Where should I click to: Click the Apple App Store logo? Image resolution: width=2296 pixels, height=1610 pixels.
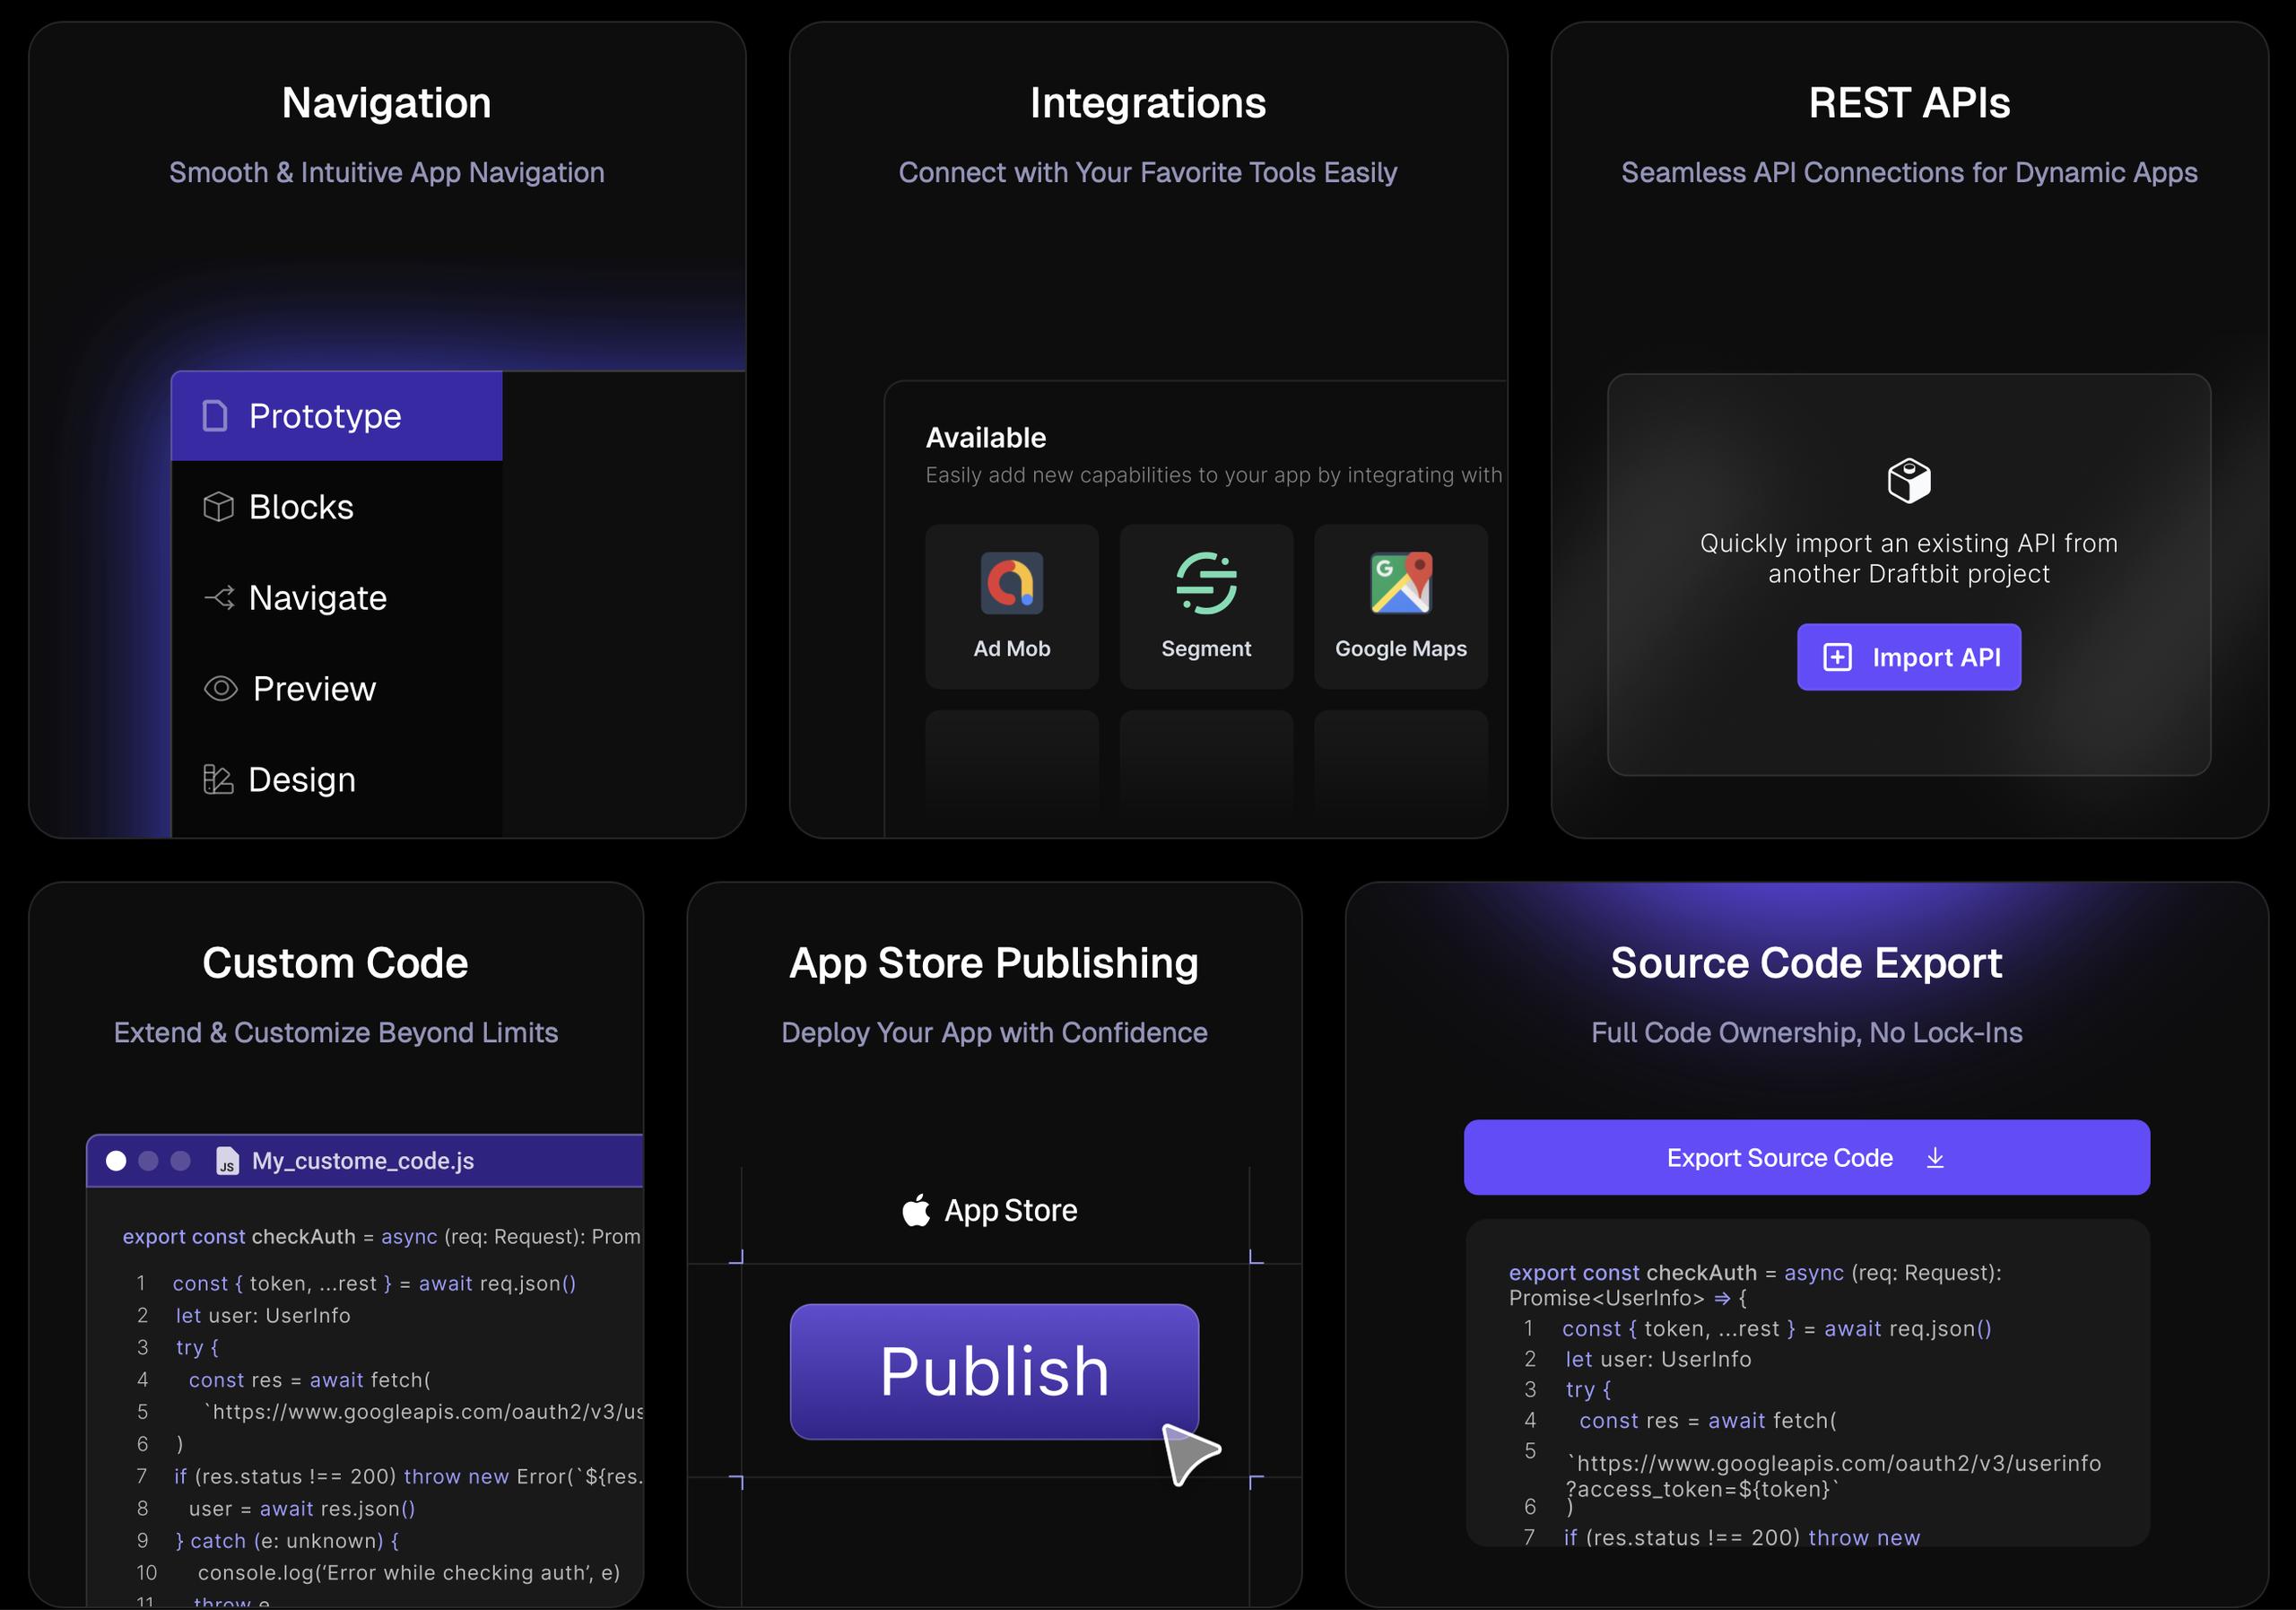[x=916, y=1210]
